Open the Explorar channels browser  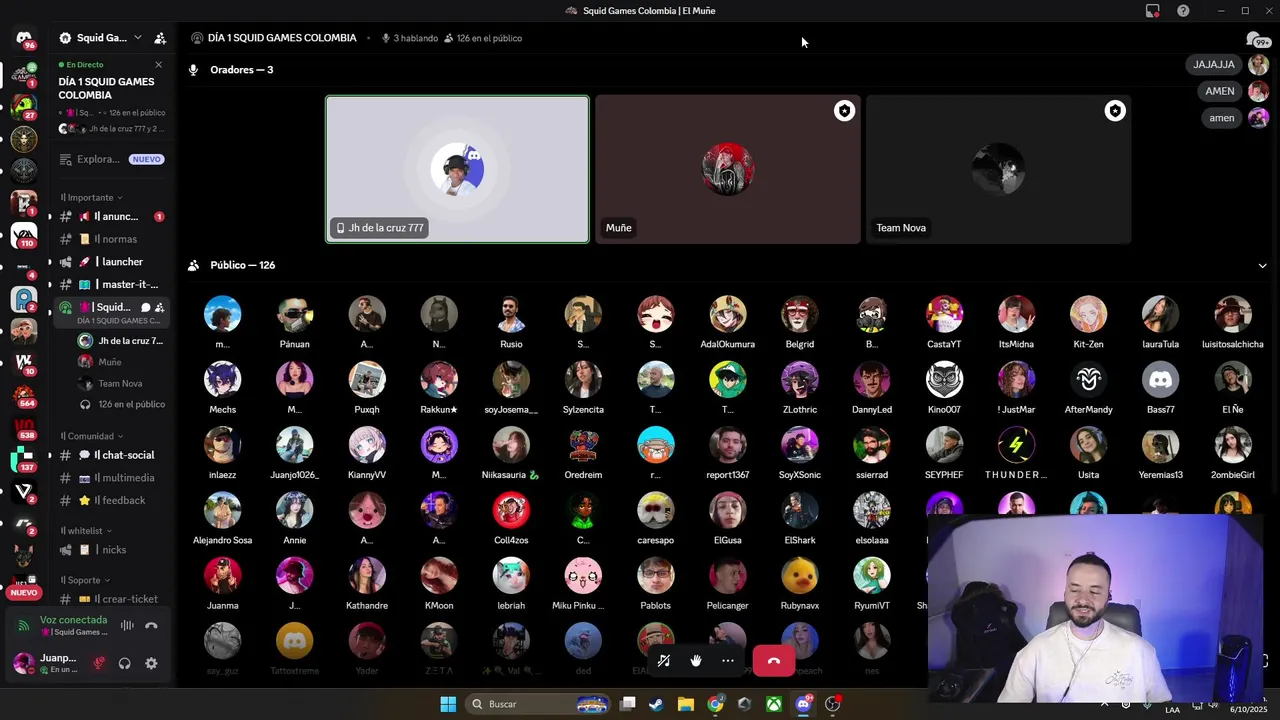[111, 159]
